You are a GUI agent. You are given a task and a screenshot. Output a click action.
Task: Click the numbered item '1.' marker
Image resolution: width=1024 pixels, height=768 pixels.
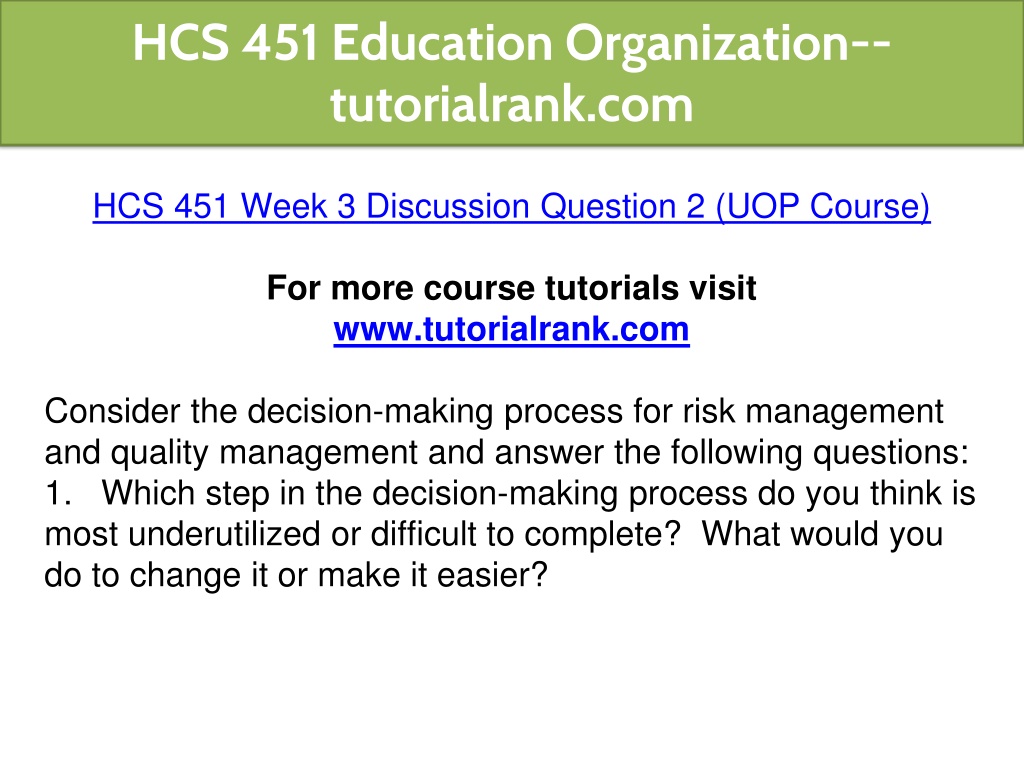pos(57,493)
